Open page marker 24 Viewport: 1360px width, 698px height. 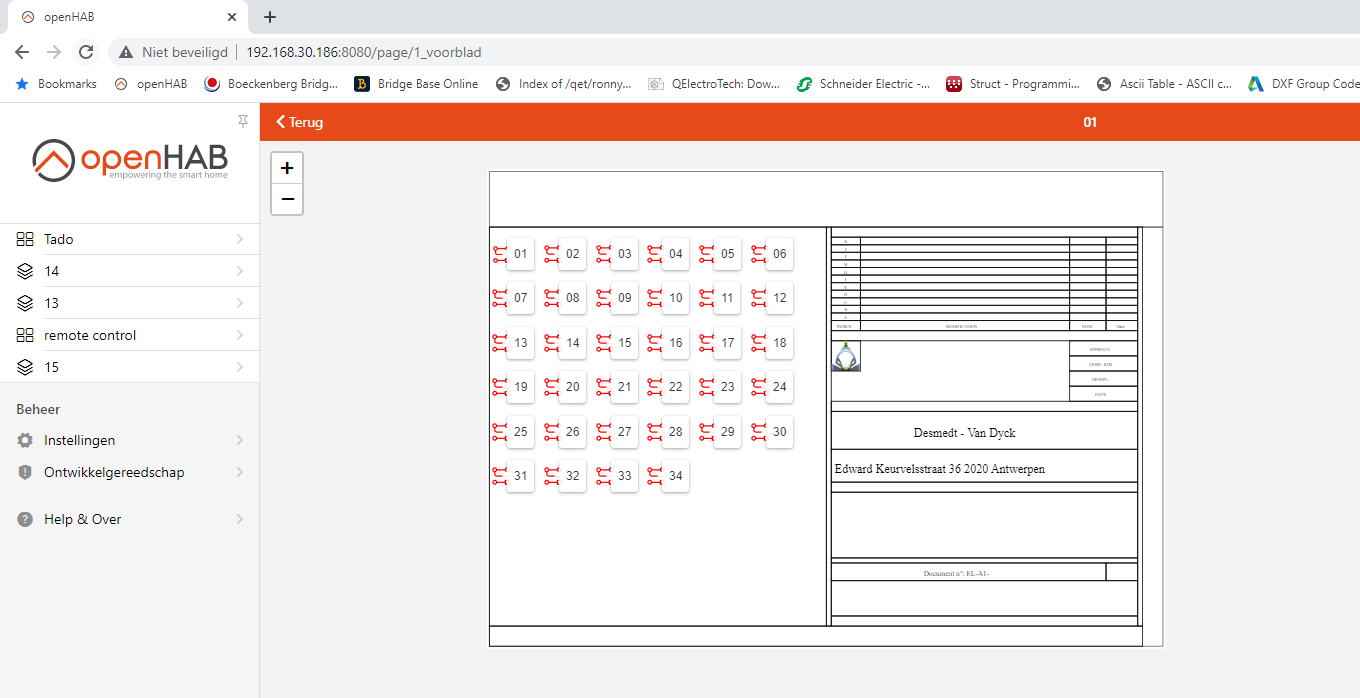tap(779, 387)
